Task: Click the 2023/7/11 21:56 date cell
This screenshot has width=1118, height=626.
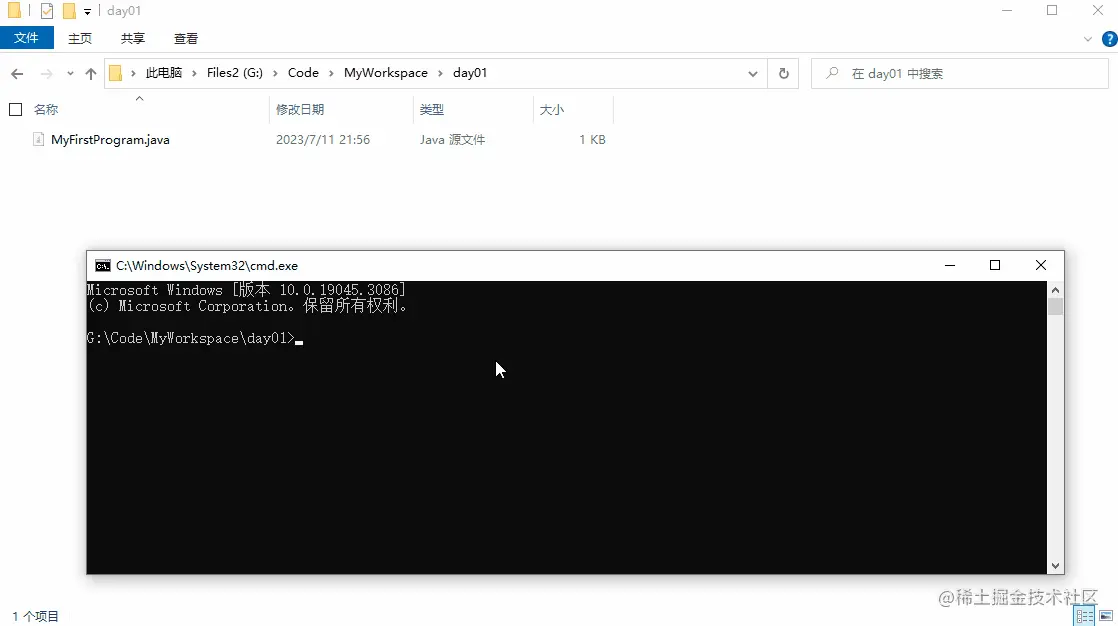Action: (323, 140)
